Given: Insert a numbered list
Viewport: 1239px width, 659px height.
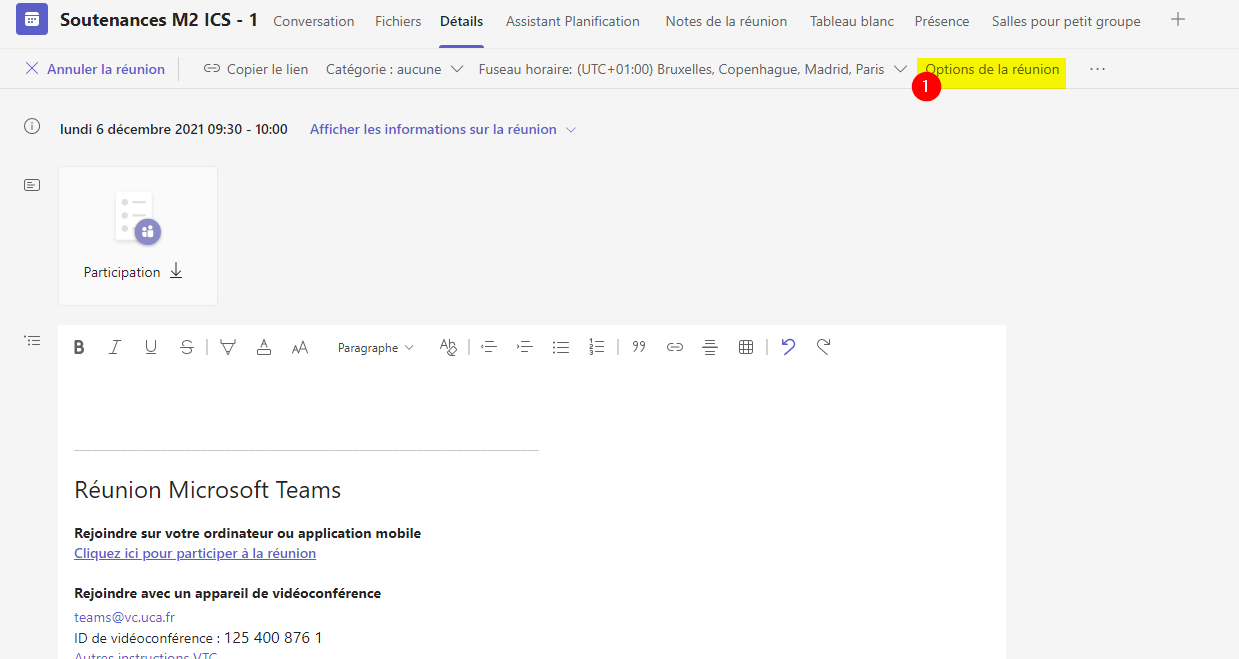Looking at the screenshot, I should [x=597, y=347].
